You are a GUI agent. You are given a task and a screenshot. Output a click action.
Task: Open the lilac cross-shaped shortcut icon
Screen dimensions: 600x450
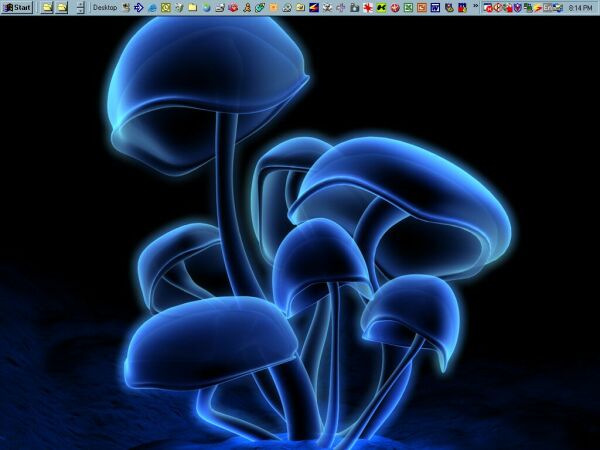click(x=341, y=7)
